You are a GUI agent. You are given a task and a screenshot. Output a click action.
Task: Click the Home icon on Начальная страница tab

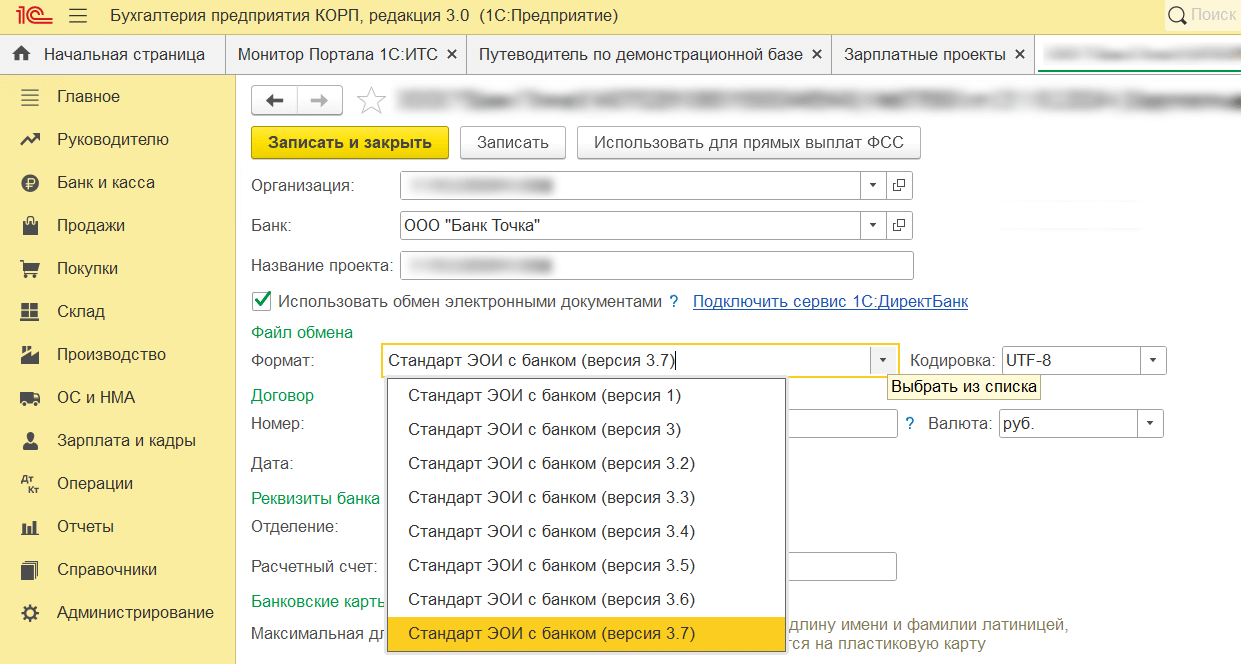tap(21, 55)
